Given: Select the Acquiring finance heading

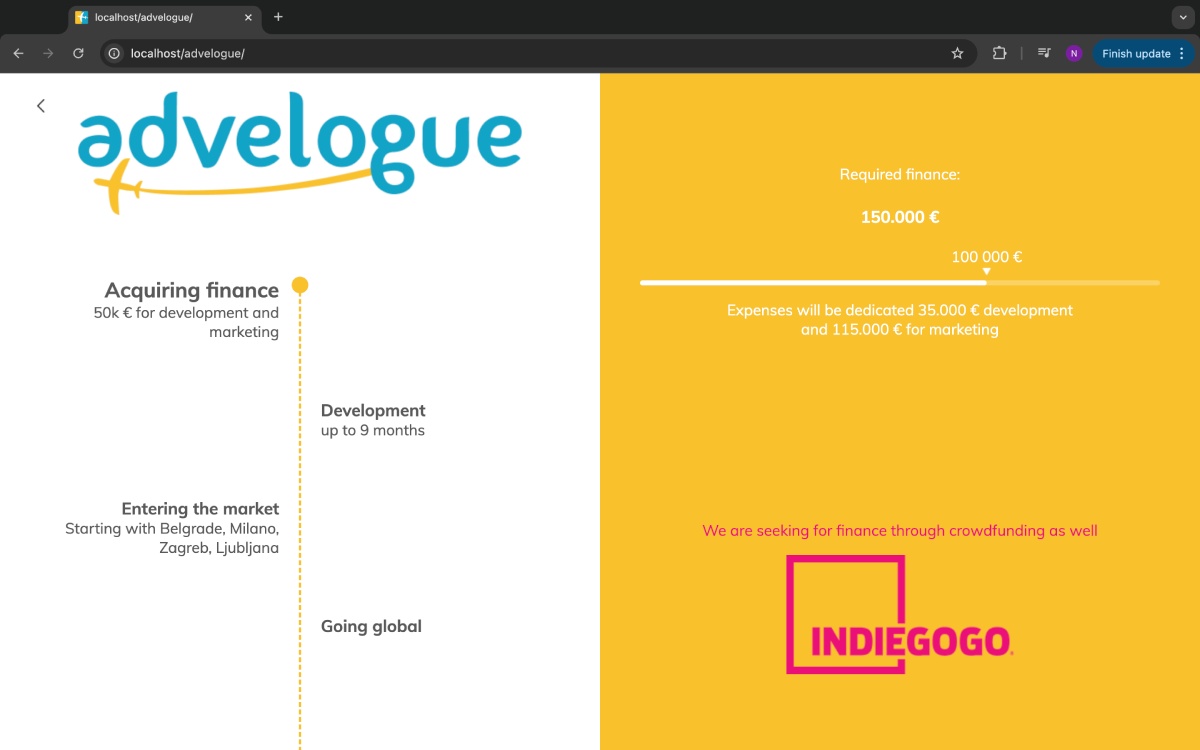Looking at the screenshot, I should [192, 290].
